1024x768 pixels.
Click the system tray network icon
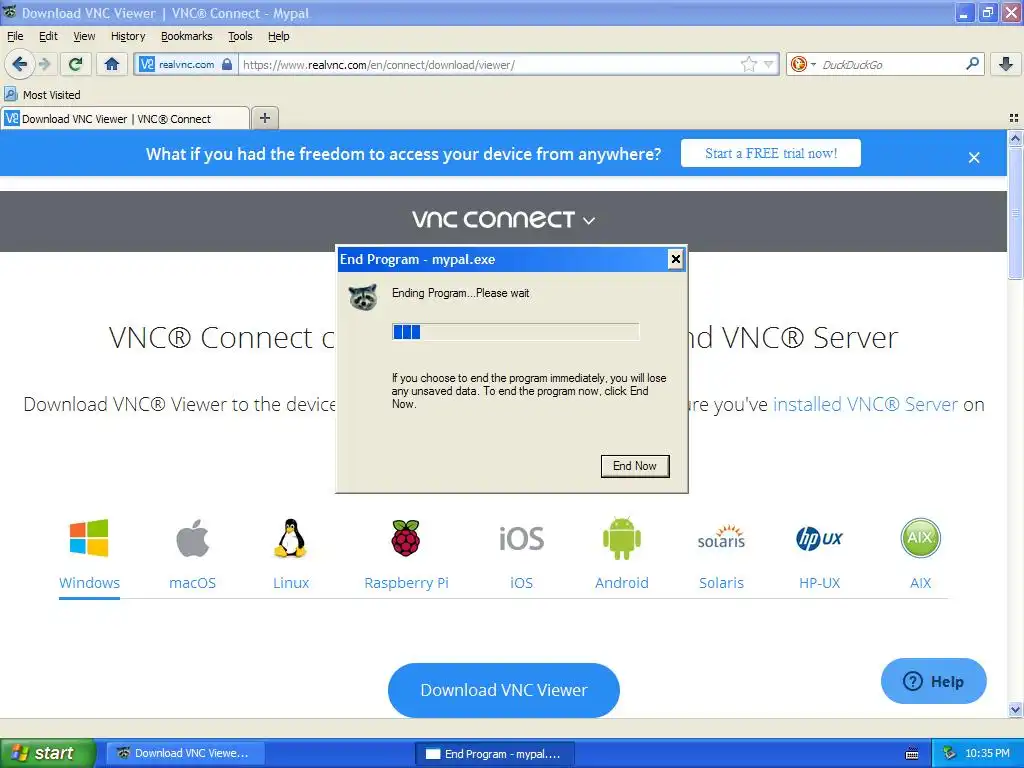coord(949,754)
